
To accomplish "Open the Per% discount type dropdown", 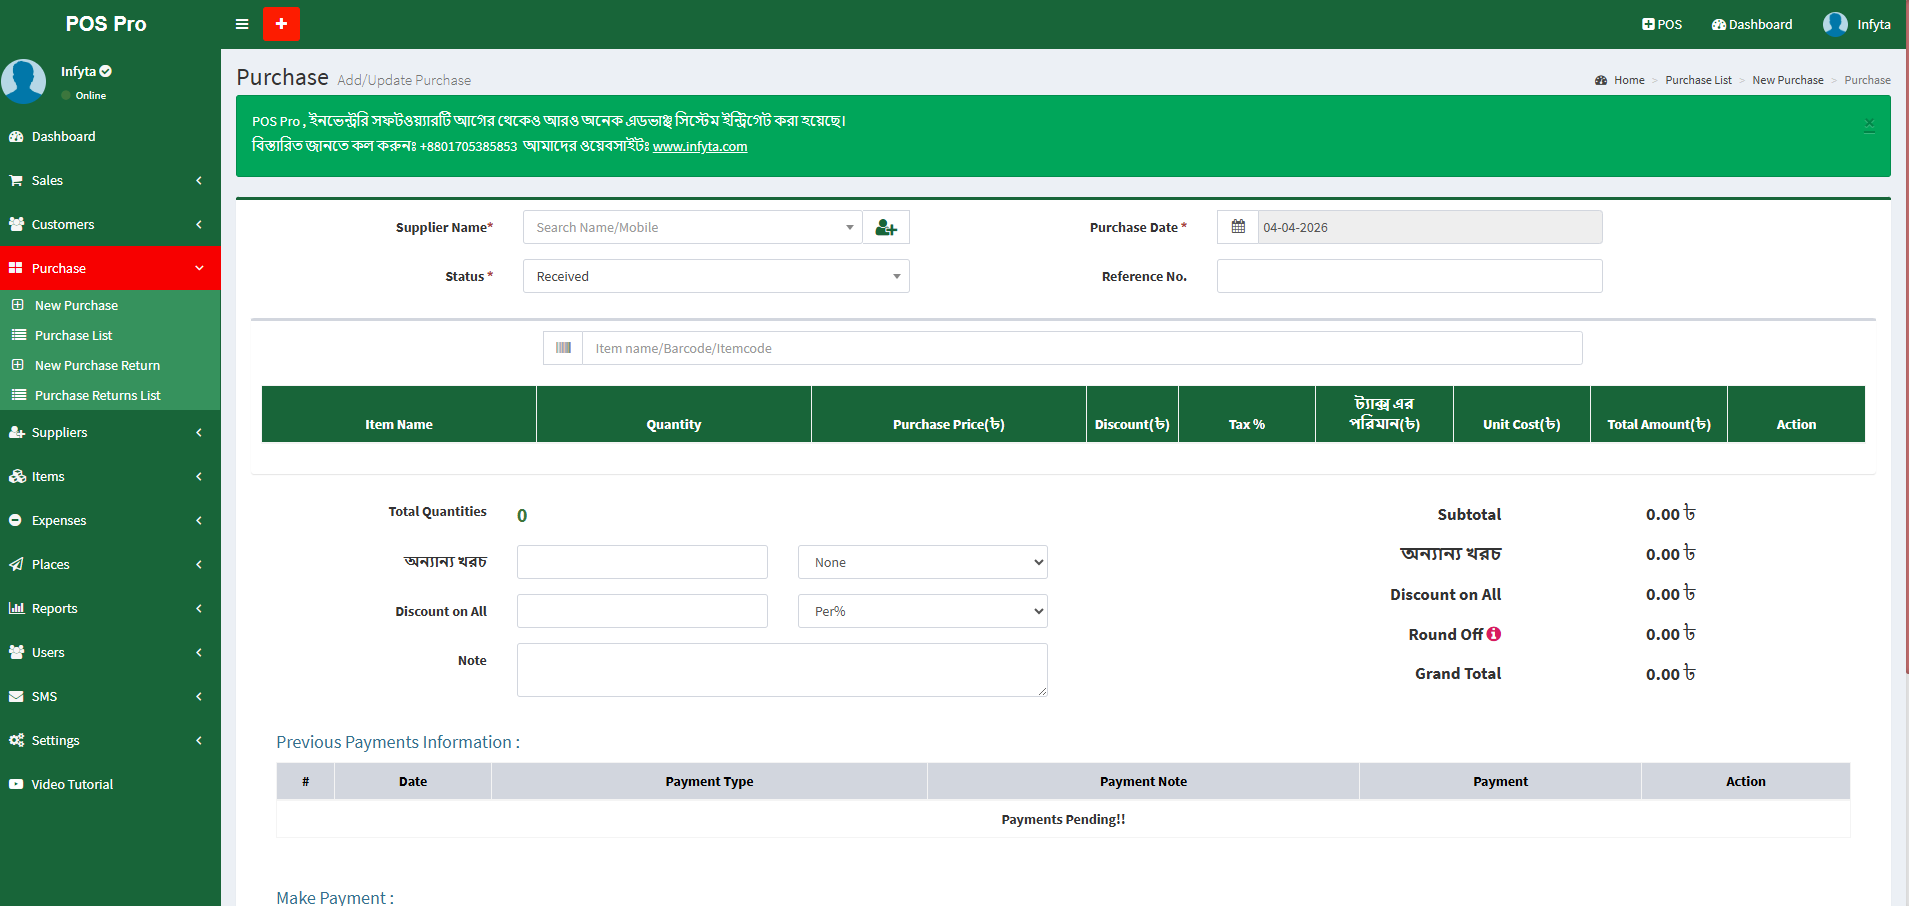I will pyautogui.click(x=922, y=612).
